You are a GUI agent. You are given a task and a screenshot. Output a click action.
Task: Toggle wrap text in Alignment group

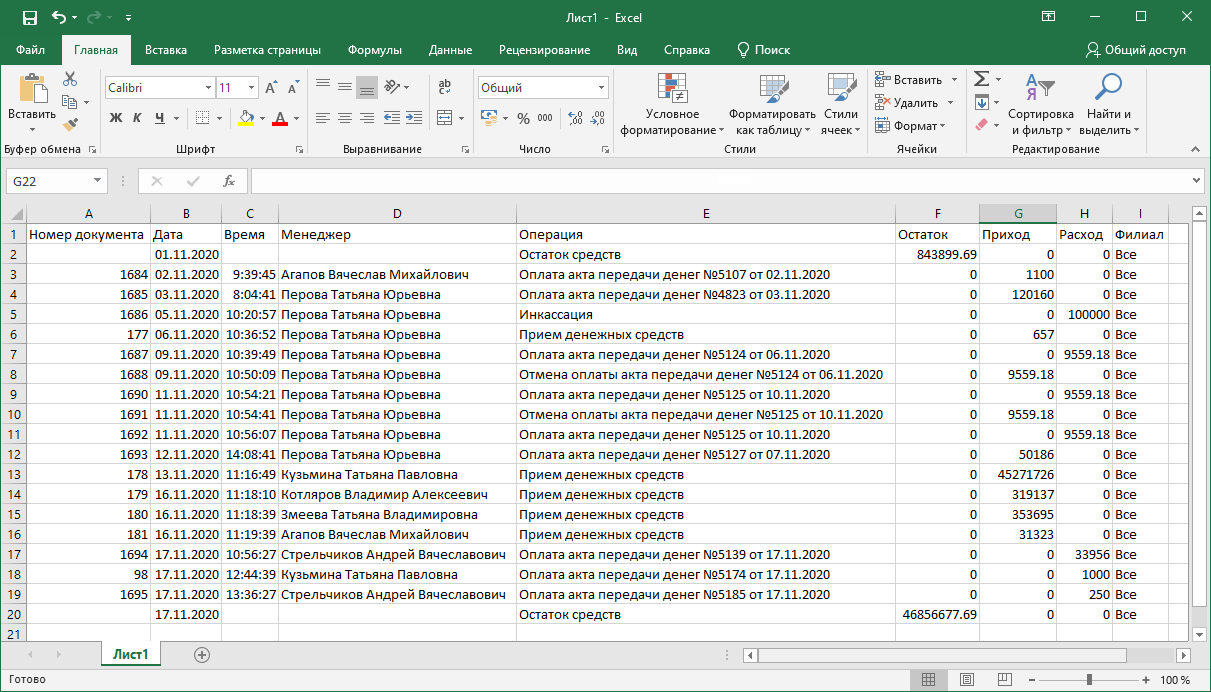tap(445, 87)
